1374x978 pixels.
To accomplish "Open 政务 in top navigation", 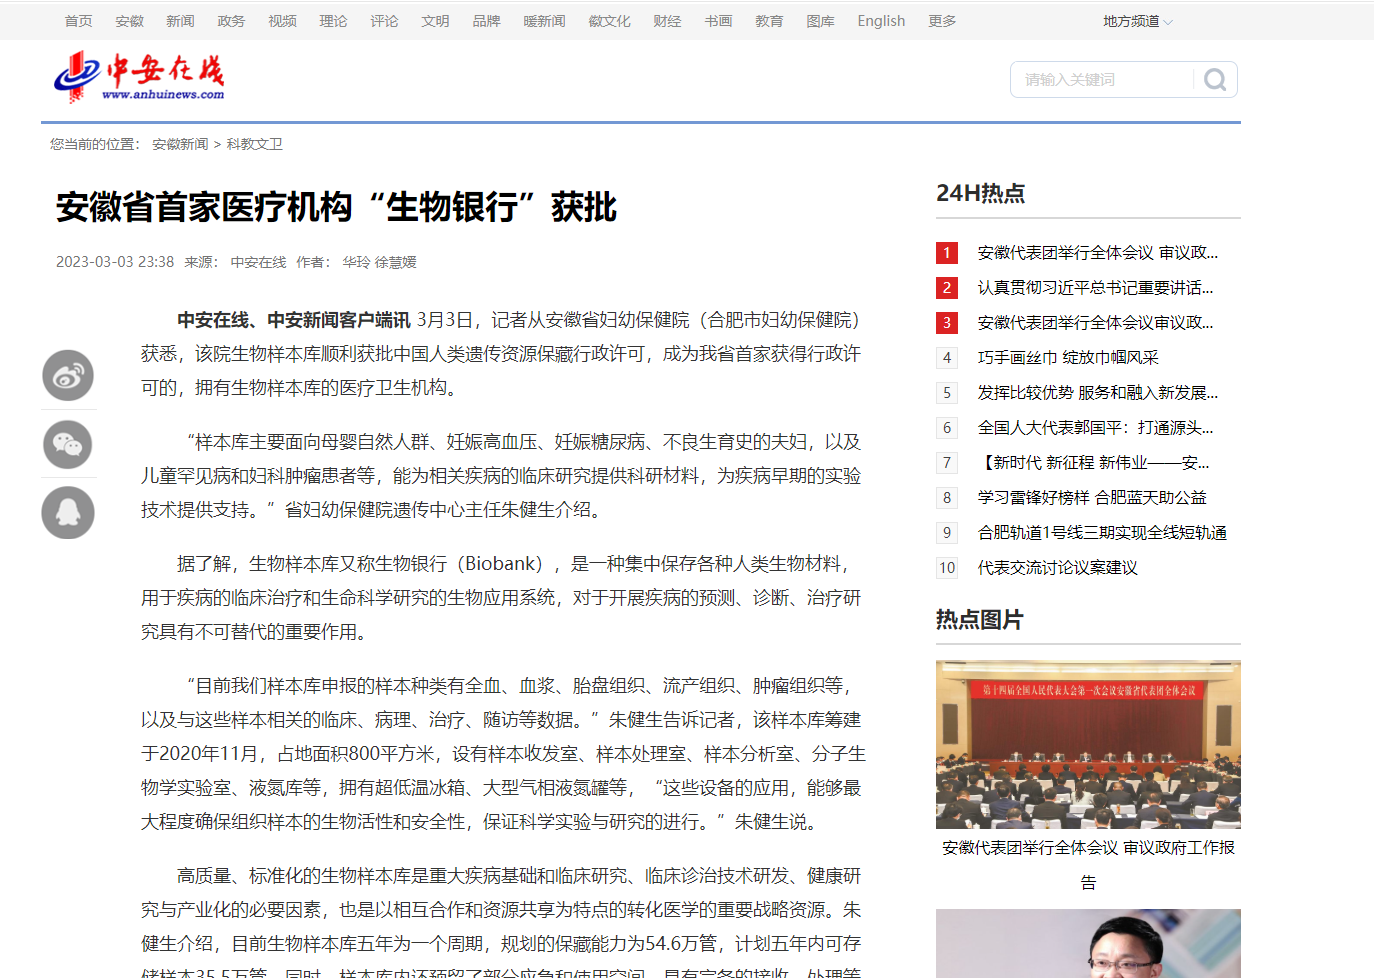I will tap(232, 21).
